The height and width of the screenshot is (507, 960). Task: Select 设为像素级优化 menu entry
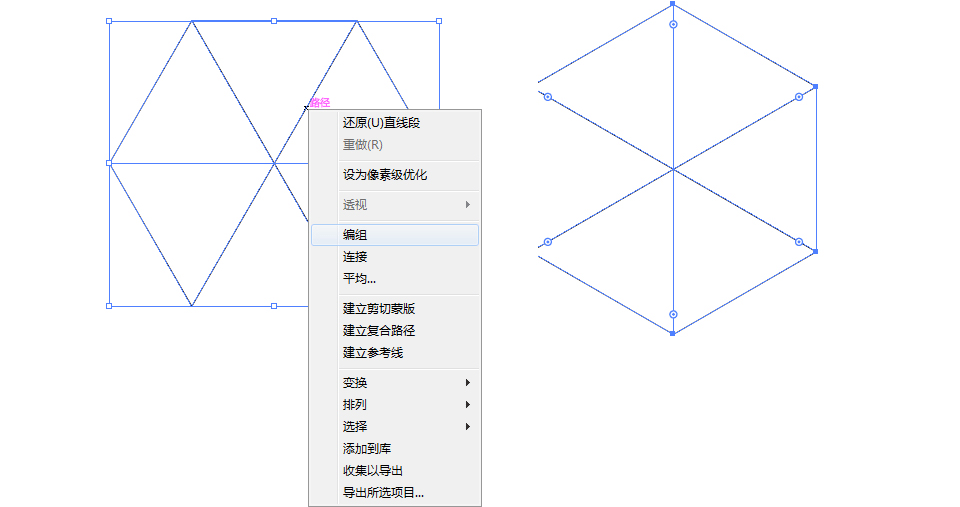395,175
